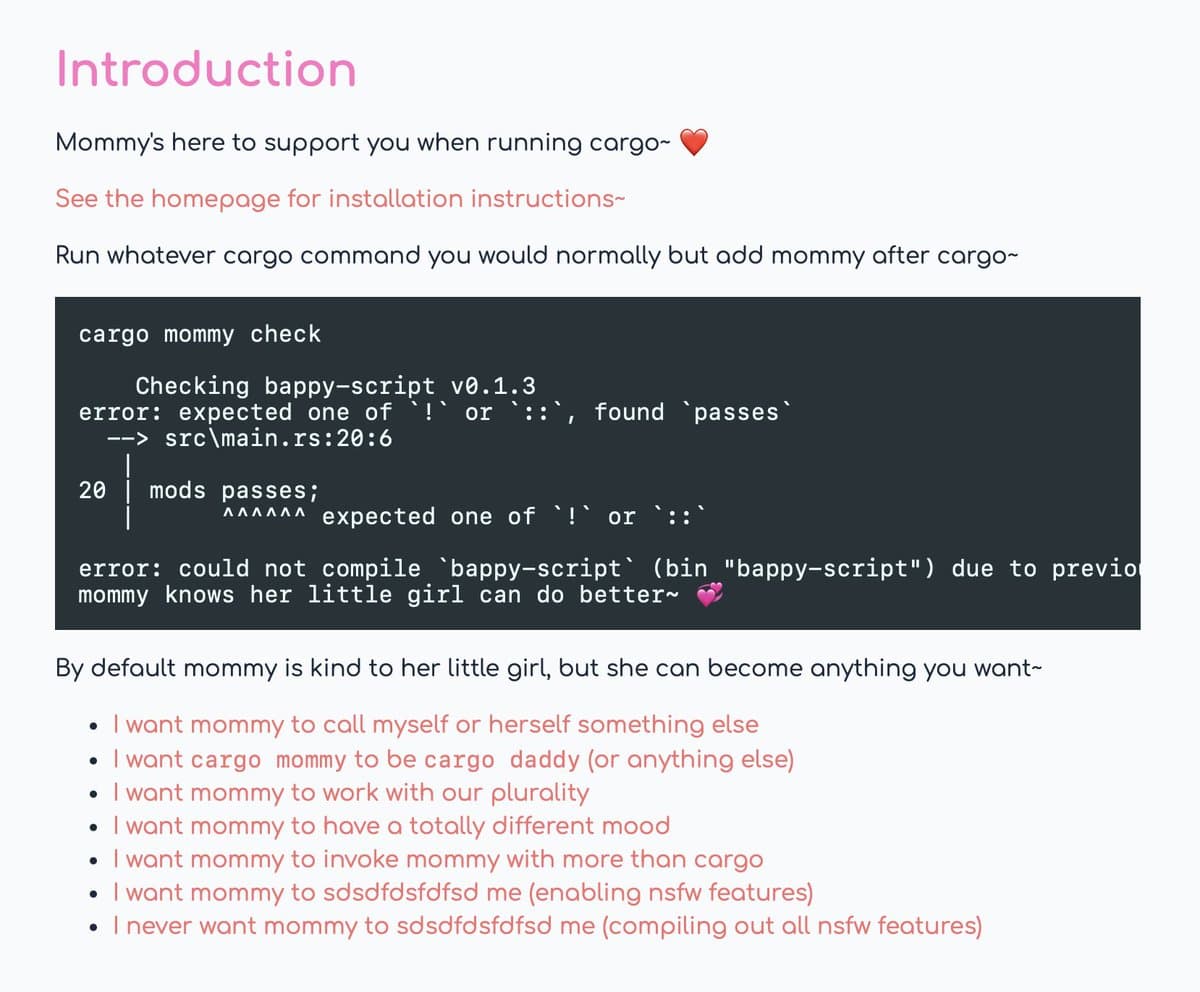Open the compiling out nsfw features link
The height and width of the screenshot is (992, 1200).
point(547,926)
